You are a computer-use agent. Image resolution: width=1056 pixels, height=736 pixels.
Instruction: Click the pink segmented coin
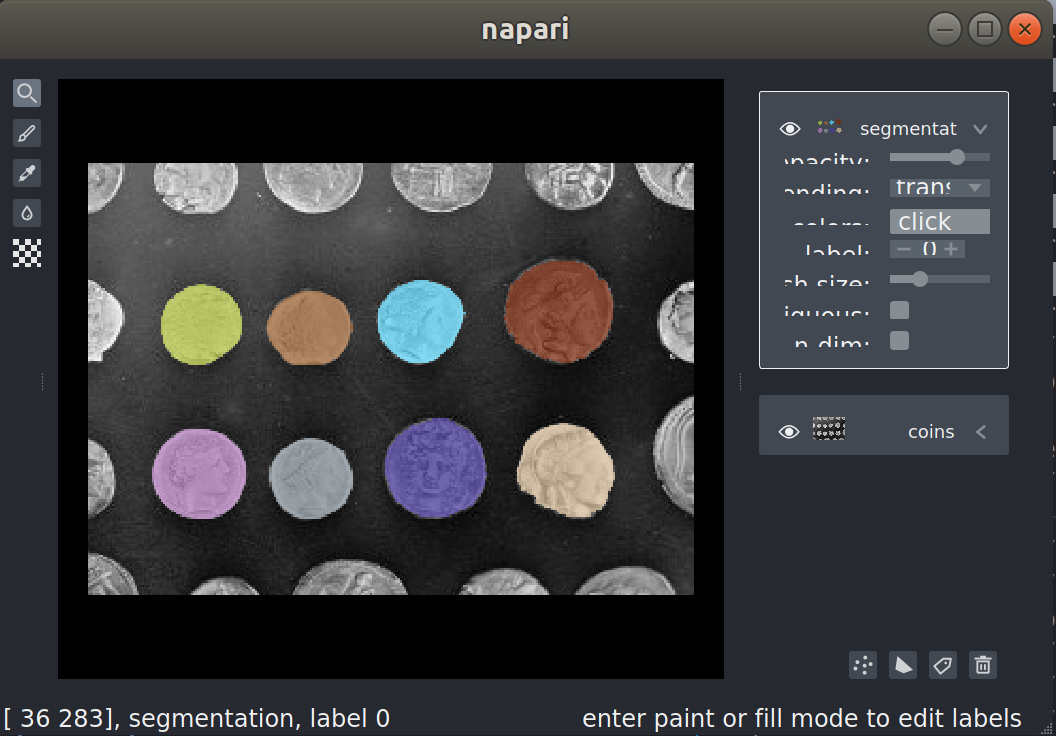[x=199, y=474]
